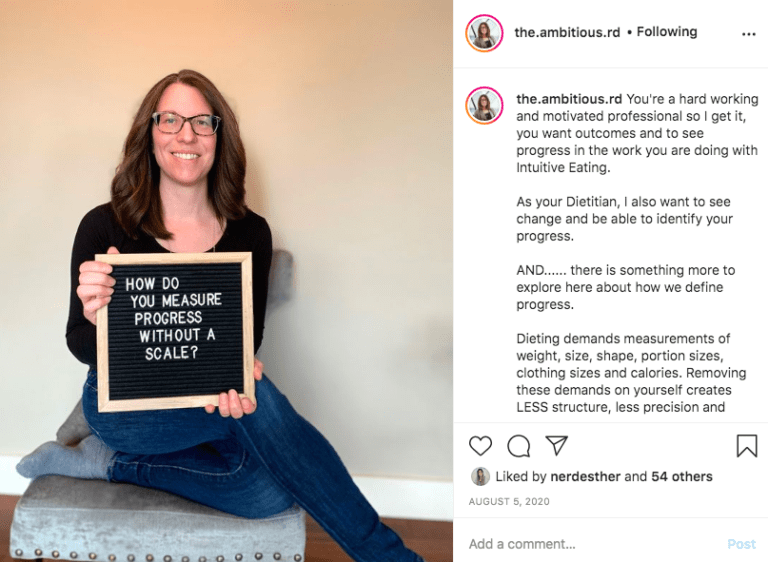Click the small nerdesther liker avatar
Image resolution: width=768 pixels, height=562 pixels.
tap(480, 476)
